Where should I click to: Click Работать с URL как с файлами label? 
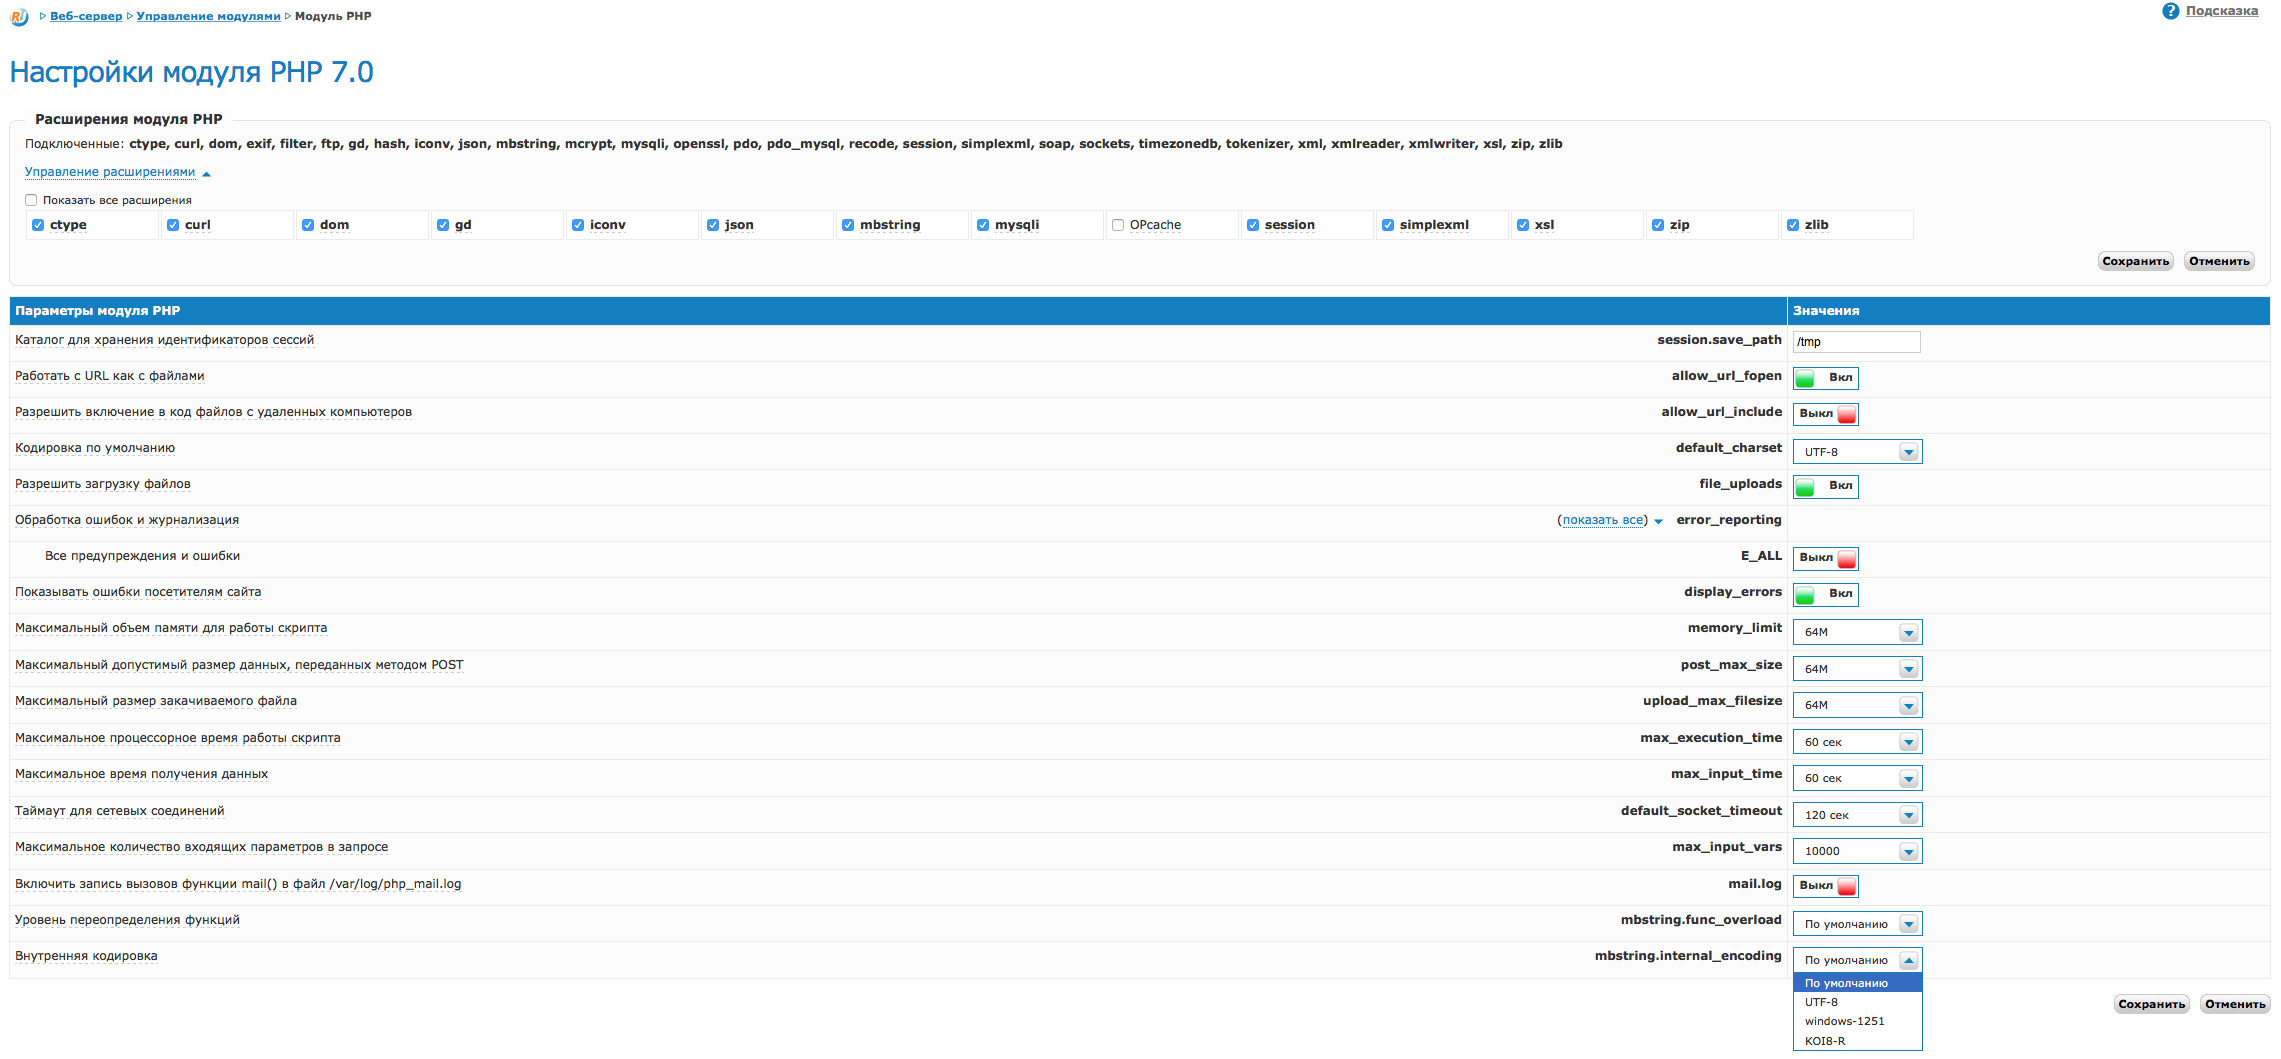[110, 376]
